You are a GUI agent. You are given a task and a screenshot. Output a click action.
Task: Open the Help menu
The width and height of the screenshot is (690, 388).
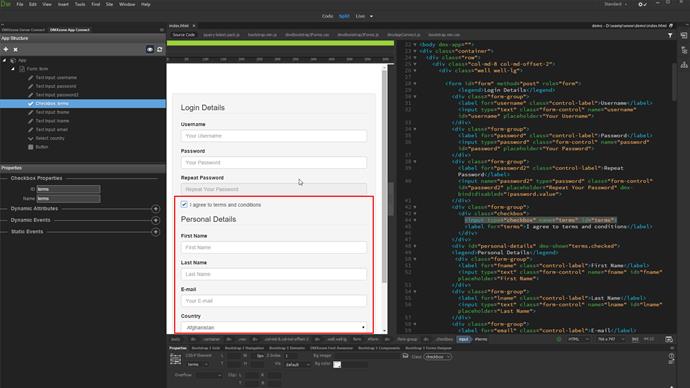tap(146, 4)
